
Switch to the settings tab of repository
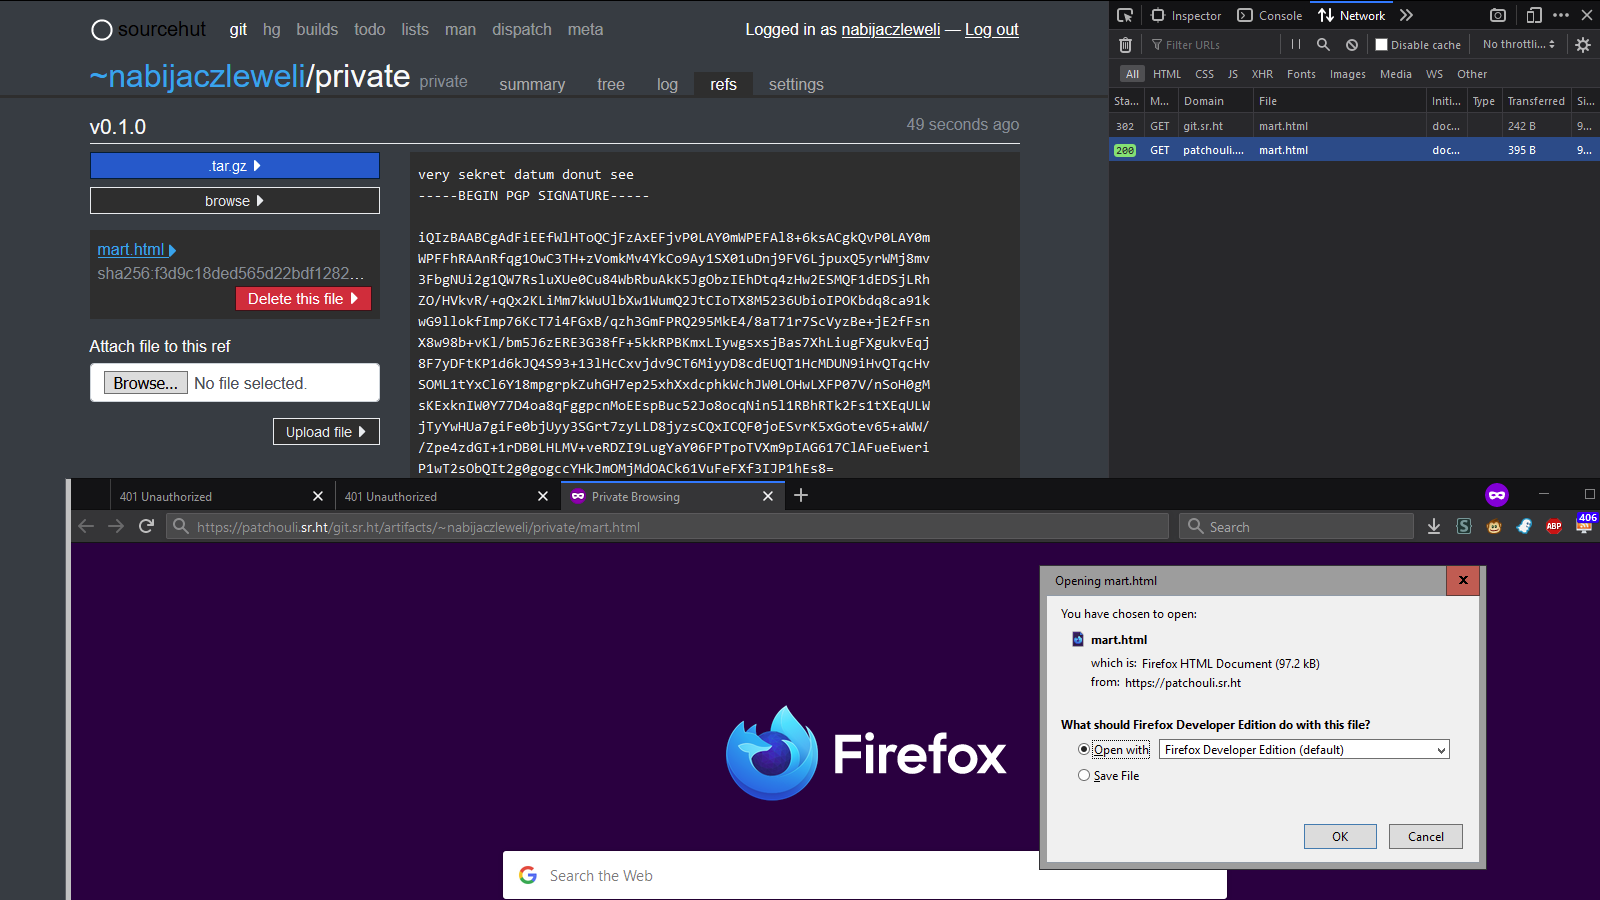point(796,85)
